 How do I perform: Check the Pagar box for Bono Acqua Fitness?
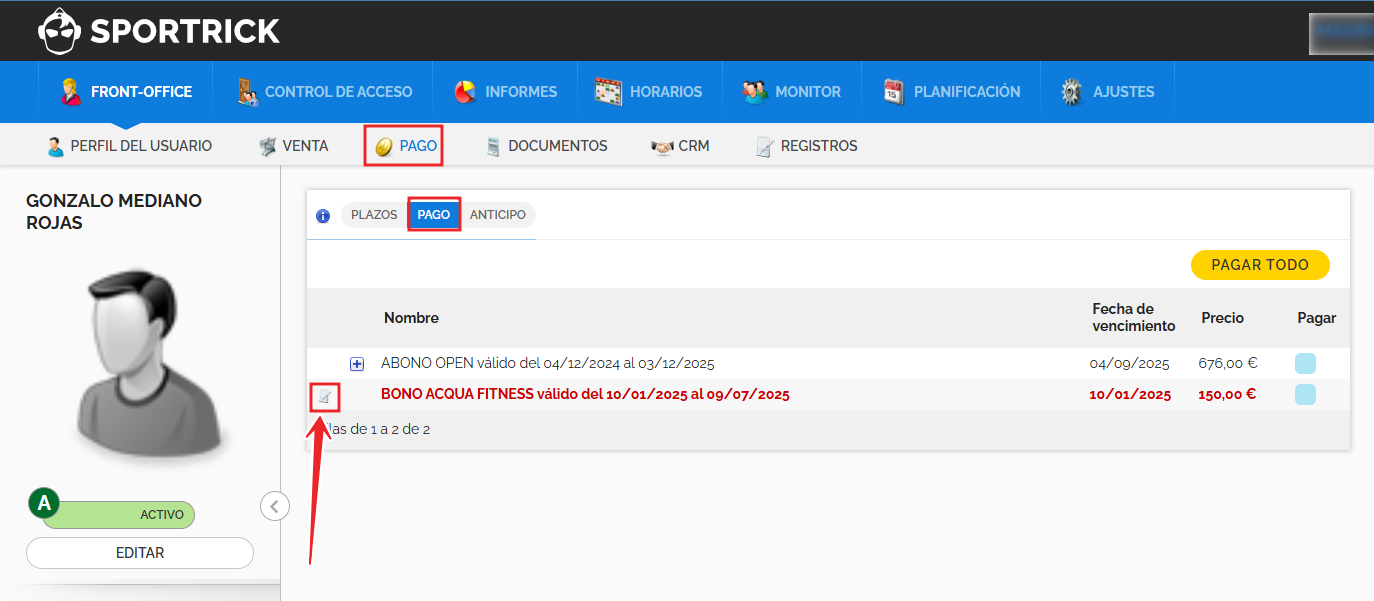1305,394
